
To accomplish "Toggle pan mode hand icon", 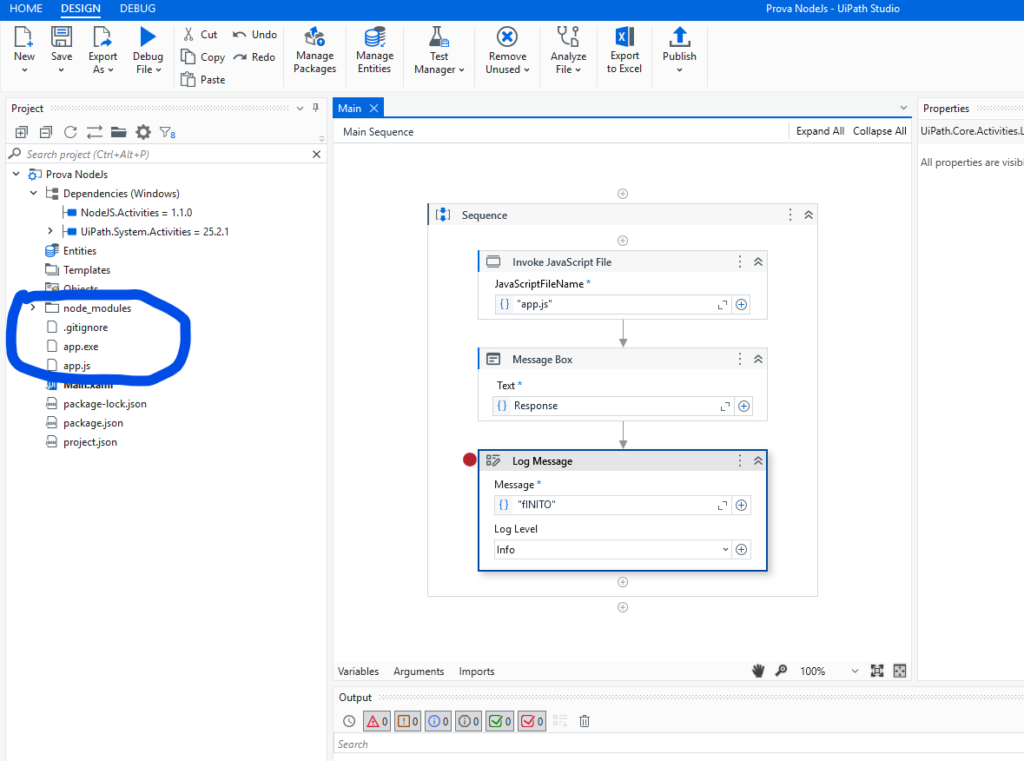I will pyautogui.click(x=758, y=671).
